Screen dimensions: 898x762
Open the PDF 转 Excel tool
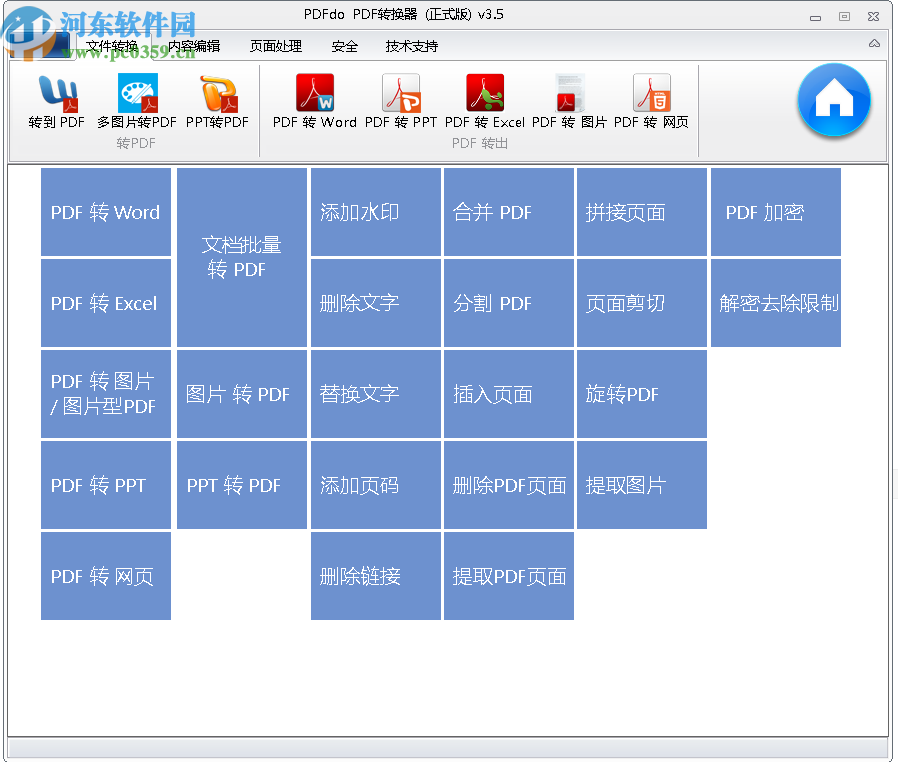coord(482,103)
